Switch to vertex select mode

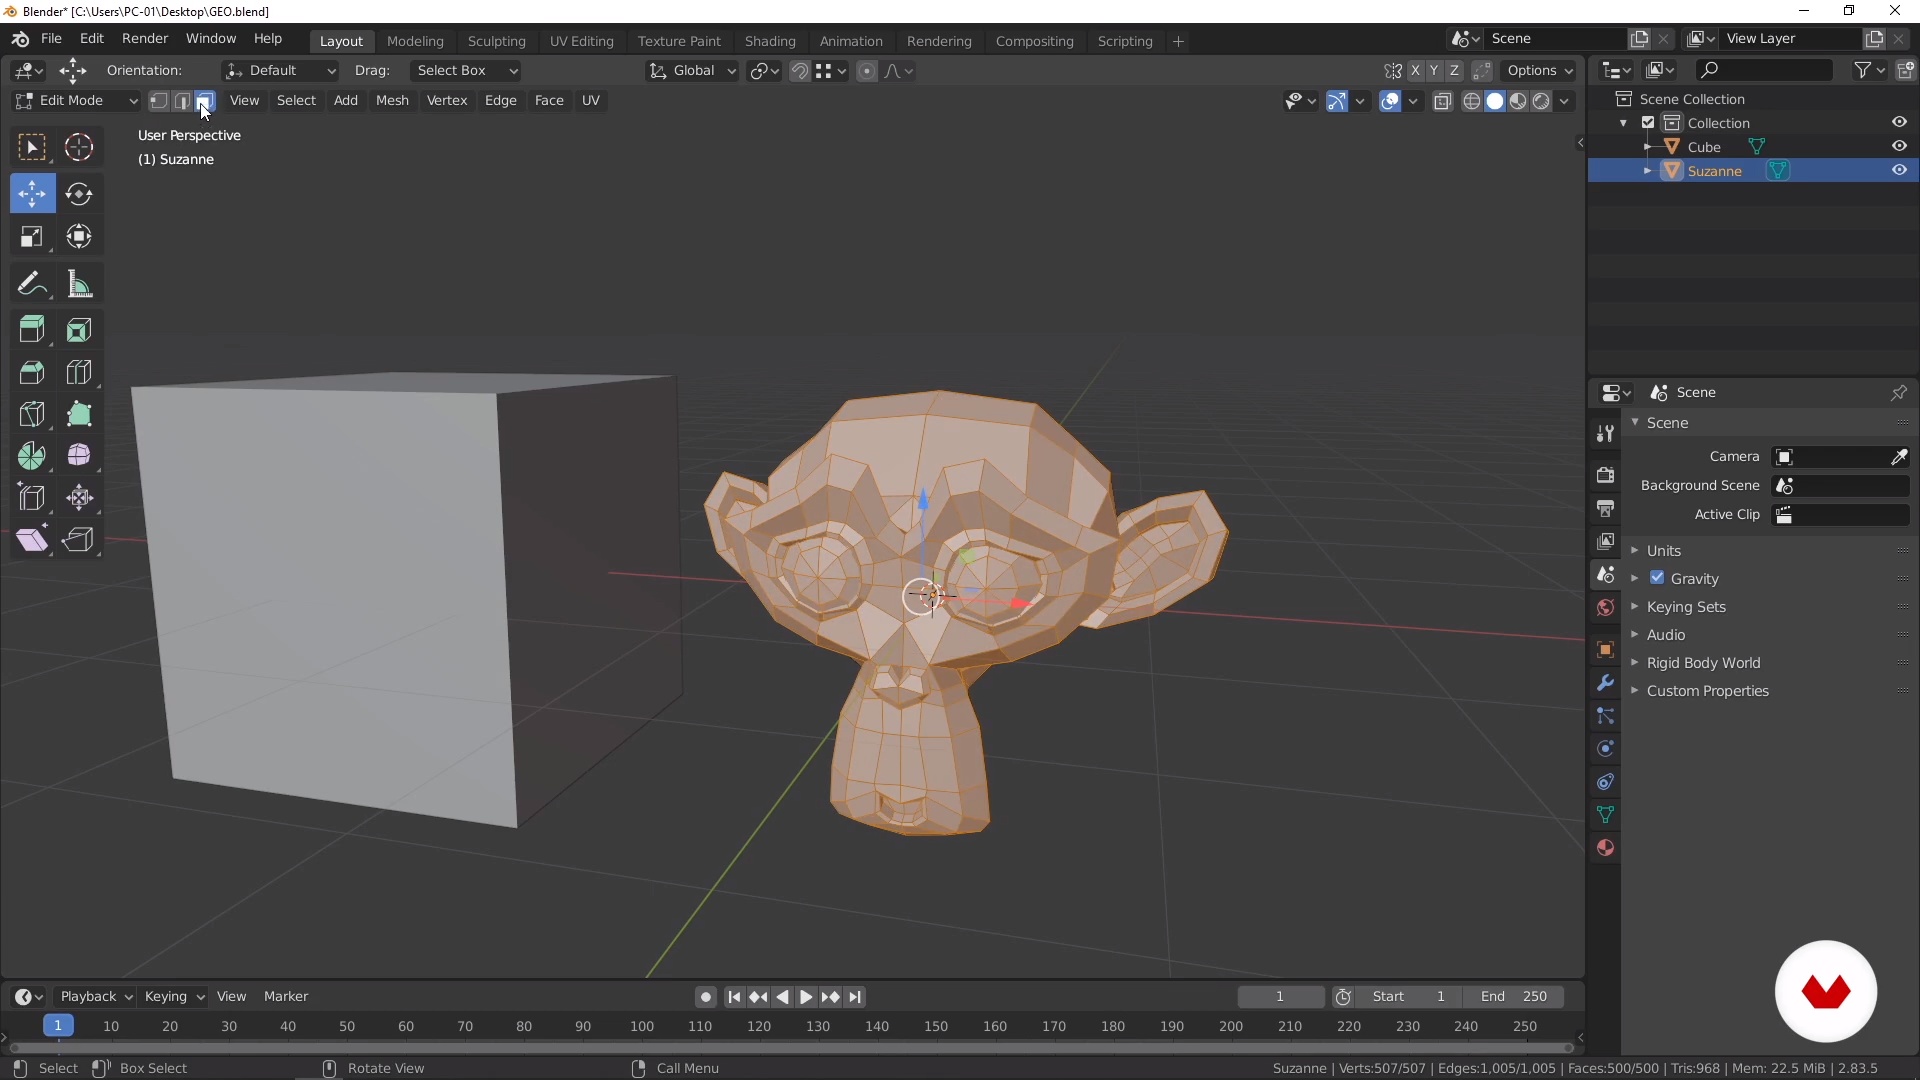coord(159,101)
